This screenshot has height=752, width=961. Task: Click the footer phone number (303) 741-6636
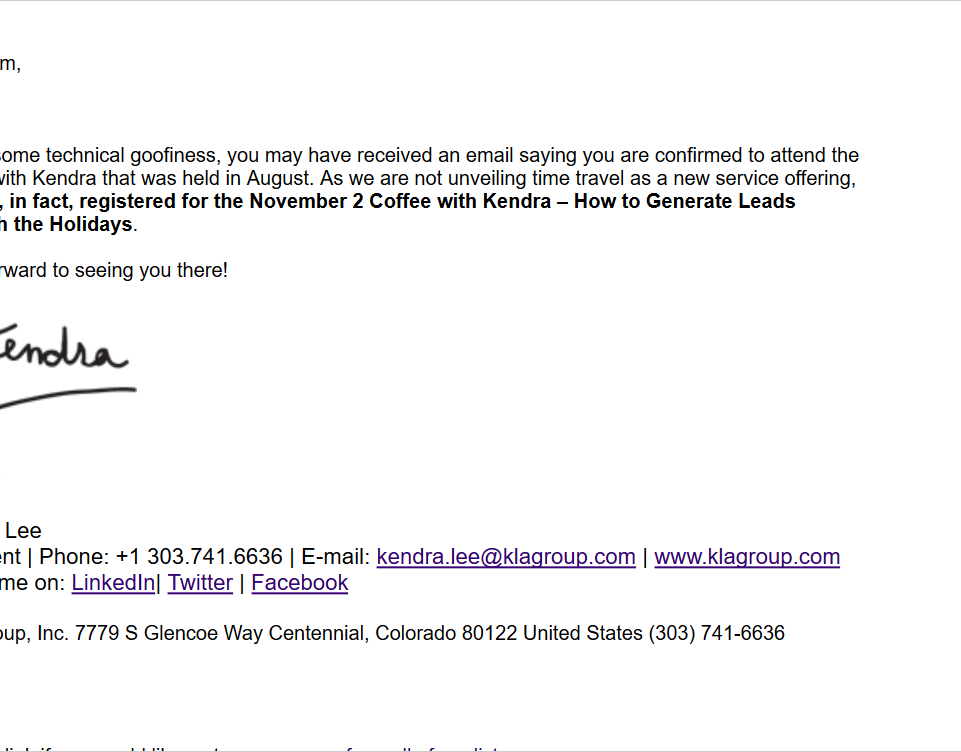(x=716, y=633)
